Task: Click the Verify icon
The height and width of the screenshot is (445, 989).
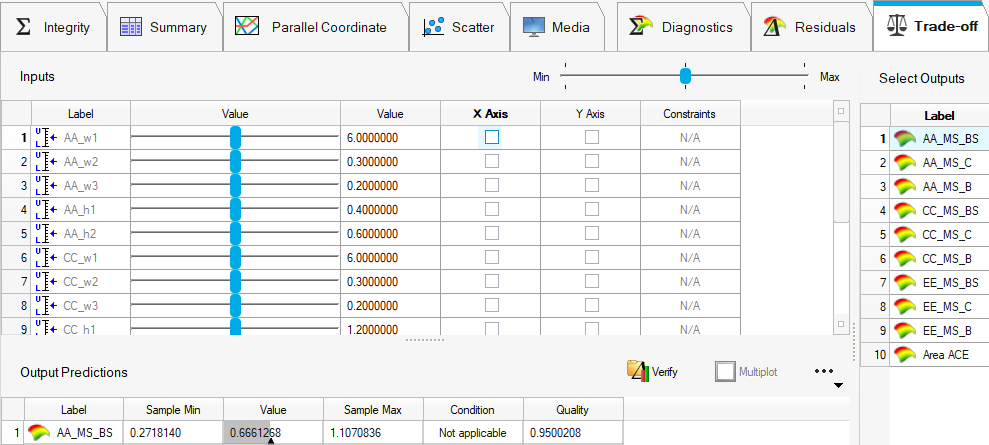Action: coord(638,371)
